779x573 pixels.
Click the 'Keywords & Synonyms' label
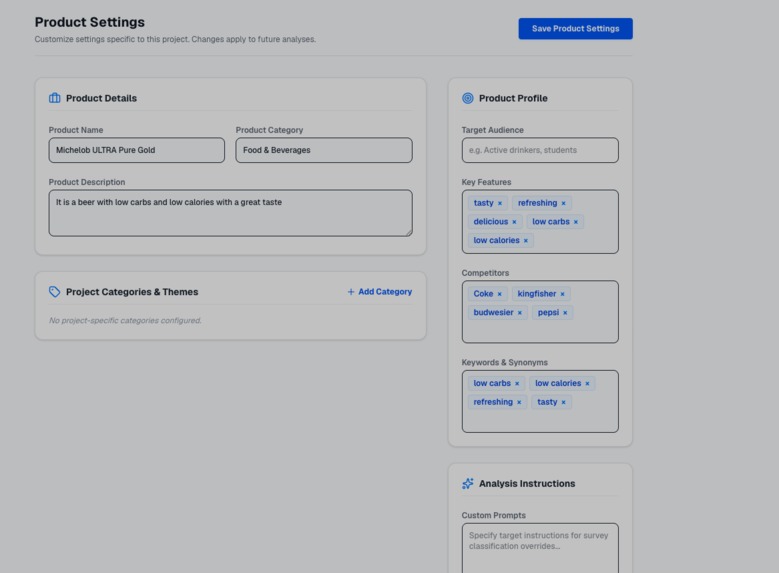pos(505,363)
